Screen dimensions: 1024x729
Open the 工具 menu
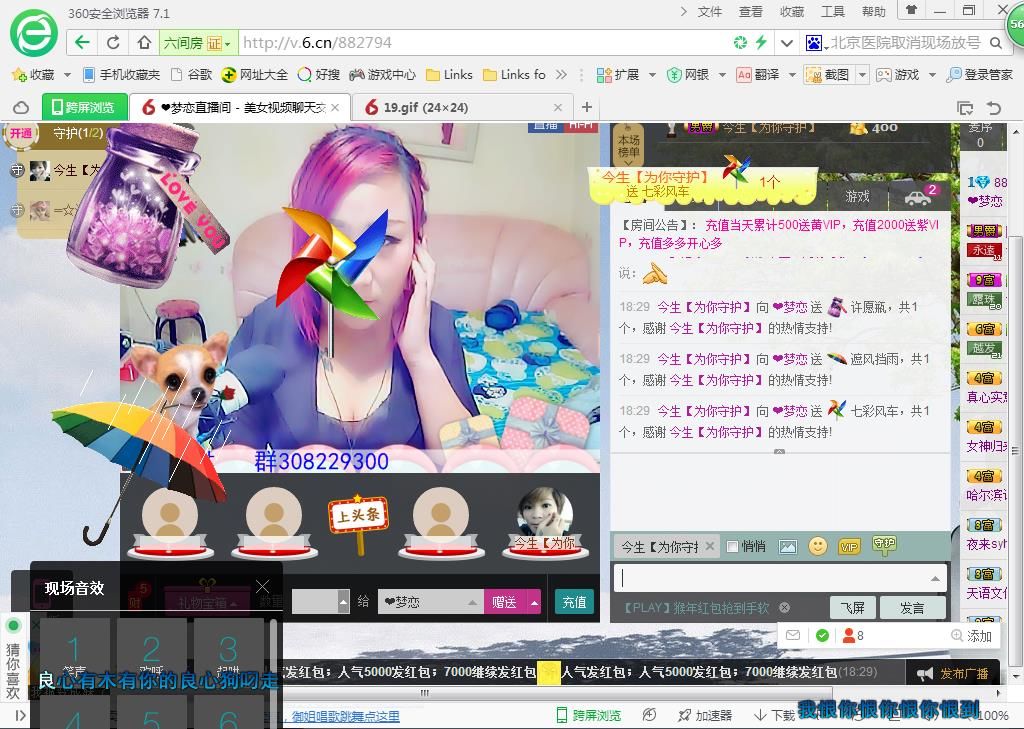pos(833,11)
